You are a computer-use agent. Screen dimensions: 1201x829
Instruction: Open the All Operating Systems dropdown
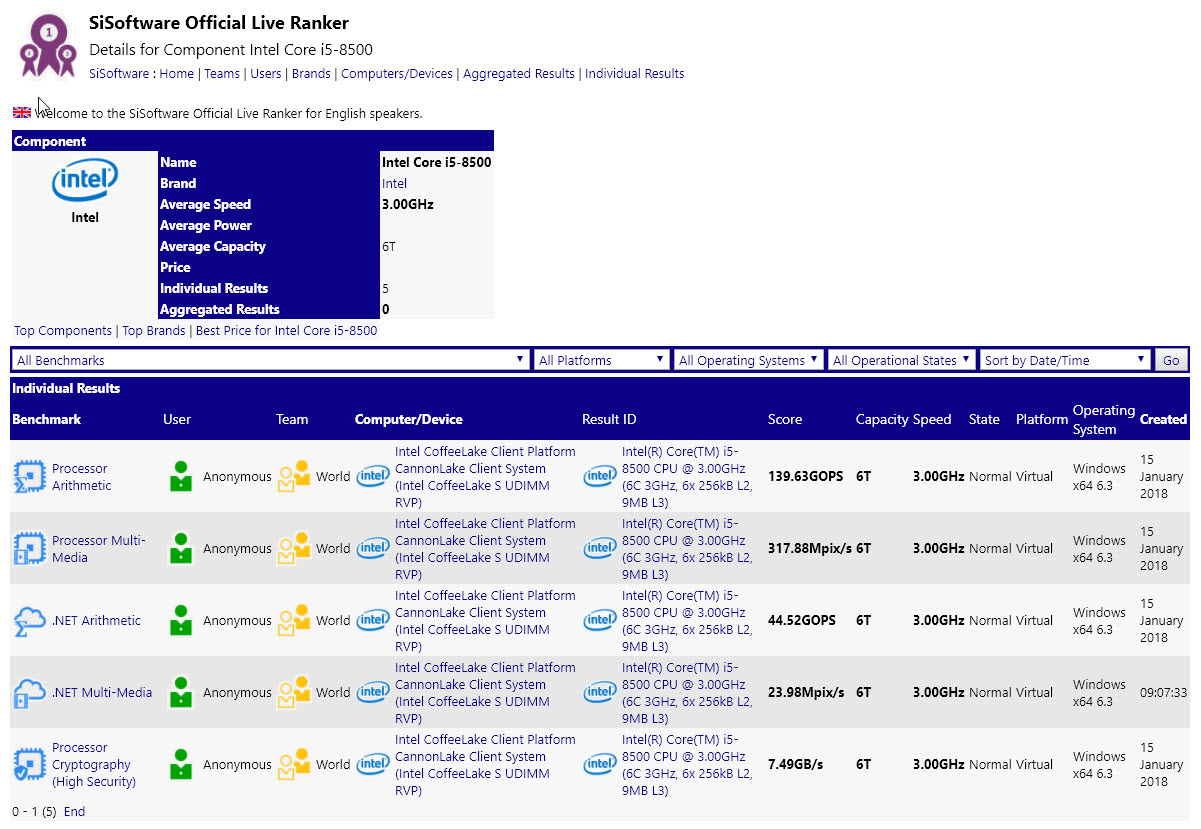(x=749, y=360)
